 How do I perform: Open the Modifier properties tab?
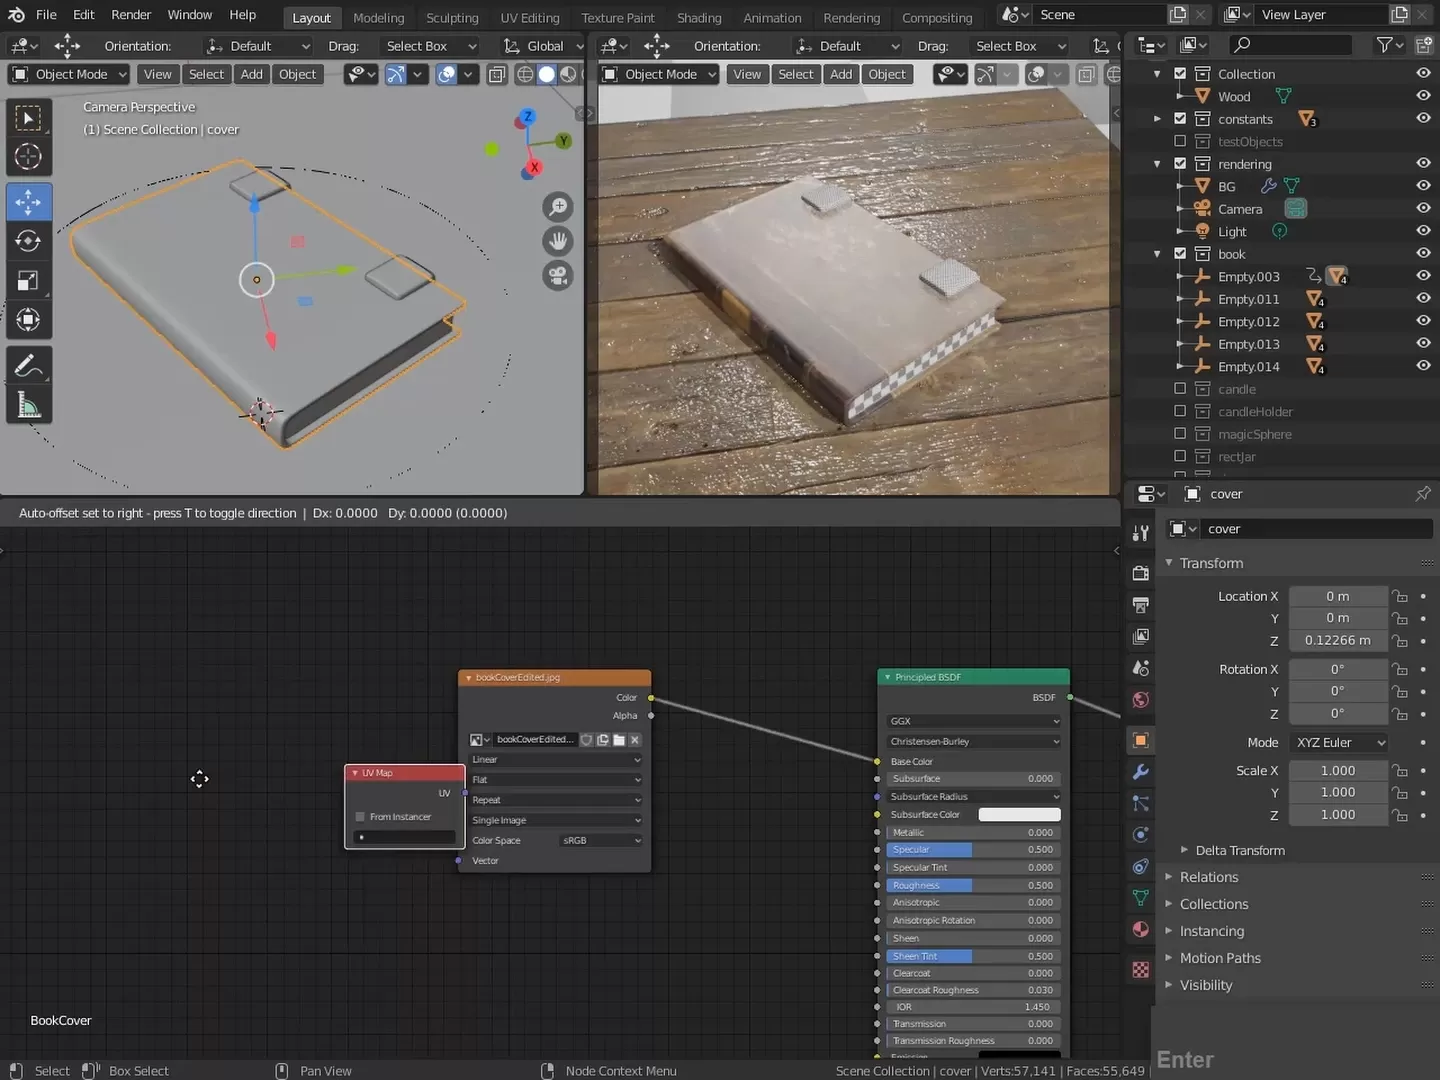[1140, 772]
